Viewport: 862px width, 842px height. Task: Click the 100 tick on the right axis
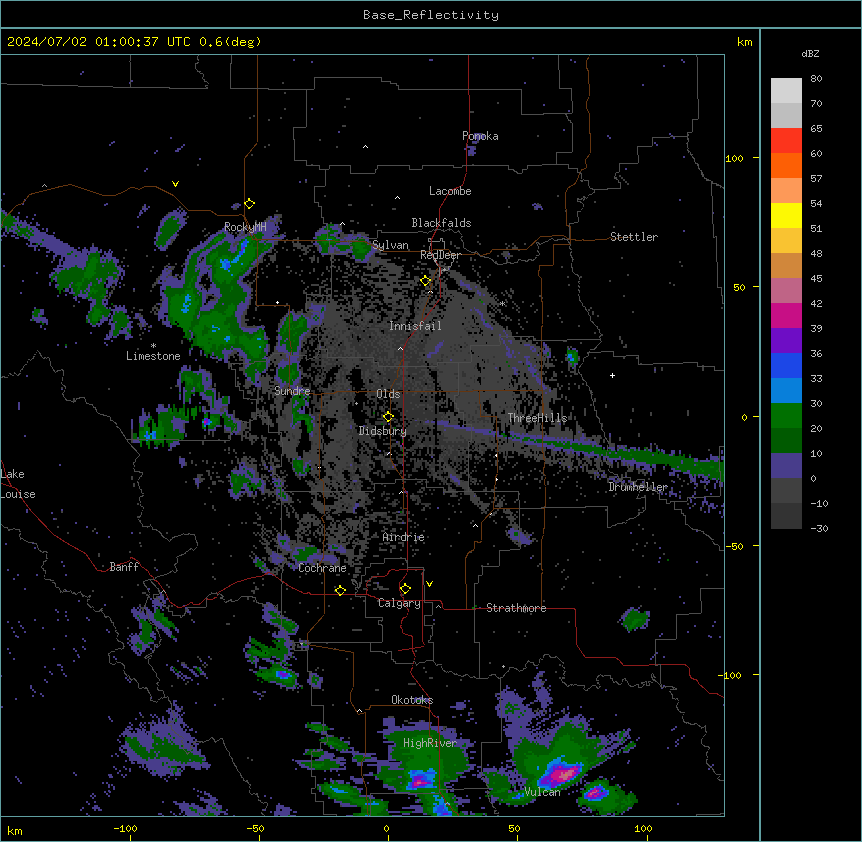734,159
